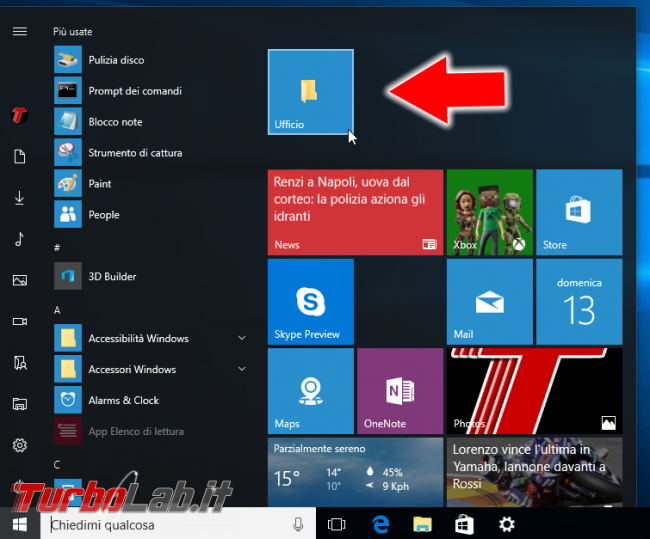Open App Elenco di lettura
This screenshot has height=539, width=650.
click(151, 431)
